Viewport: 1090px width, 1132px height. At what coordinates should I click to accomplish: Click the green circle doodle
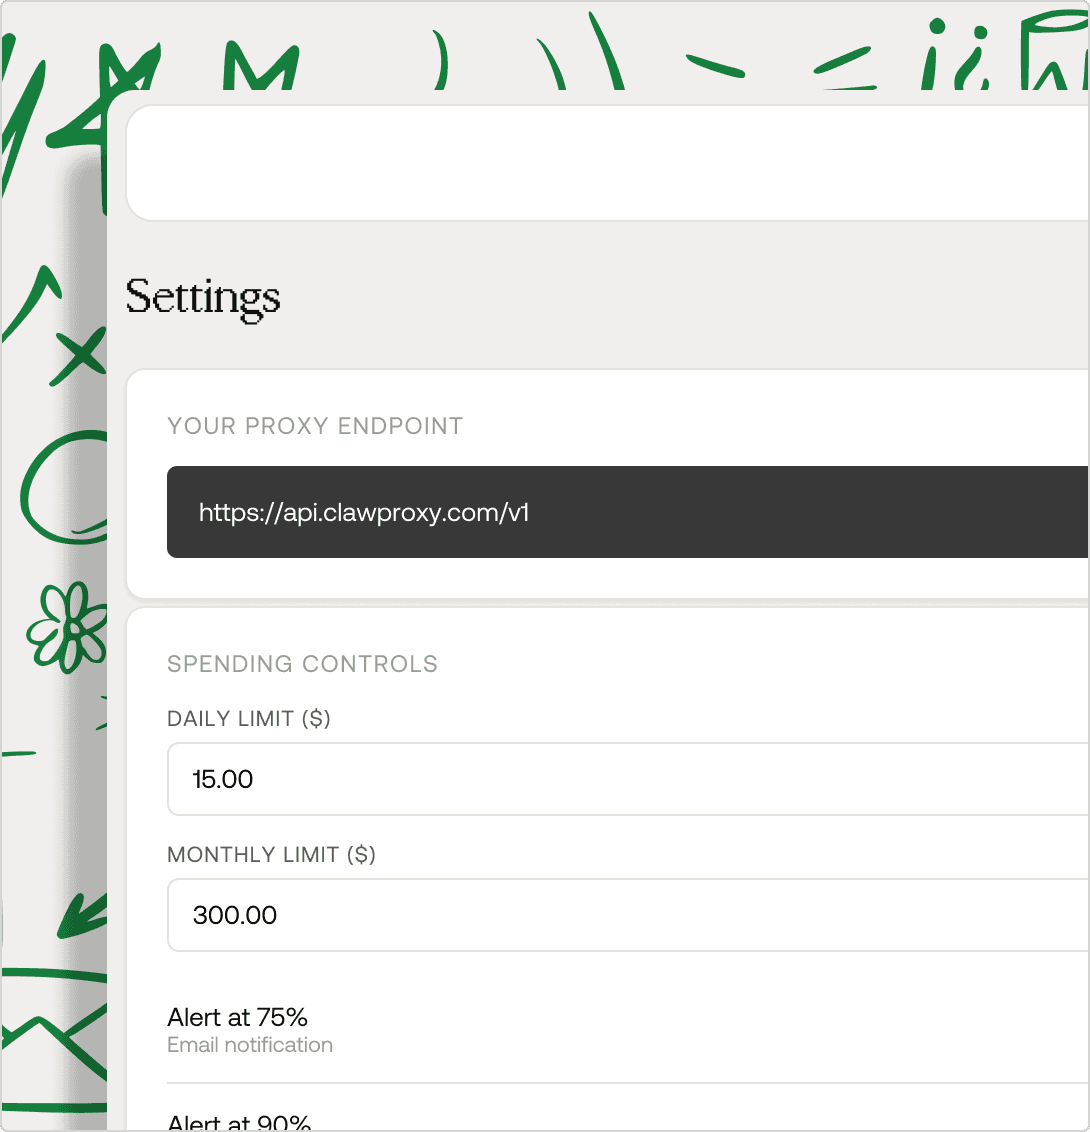pyautogui.click(x=62, y=487)
